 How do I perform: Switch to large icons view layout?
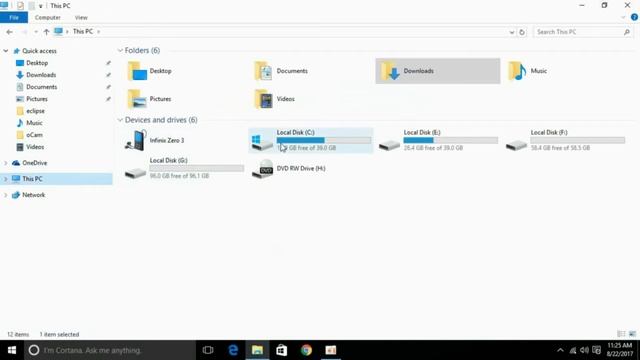click(632, 334)
